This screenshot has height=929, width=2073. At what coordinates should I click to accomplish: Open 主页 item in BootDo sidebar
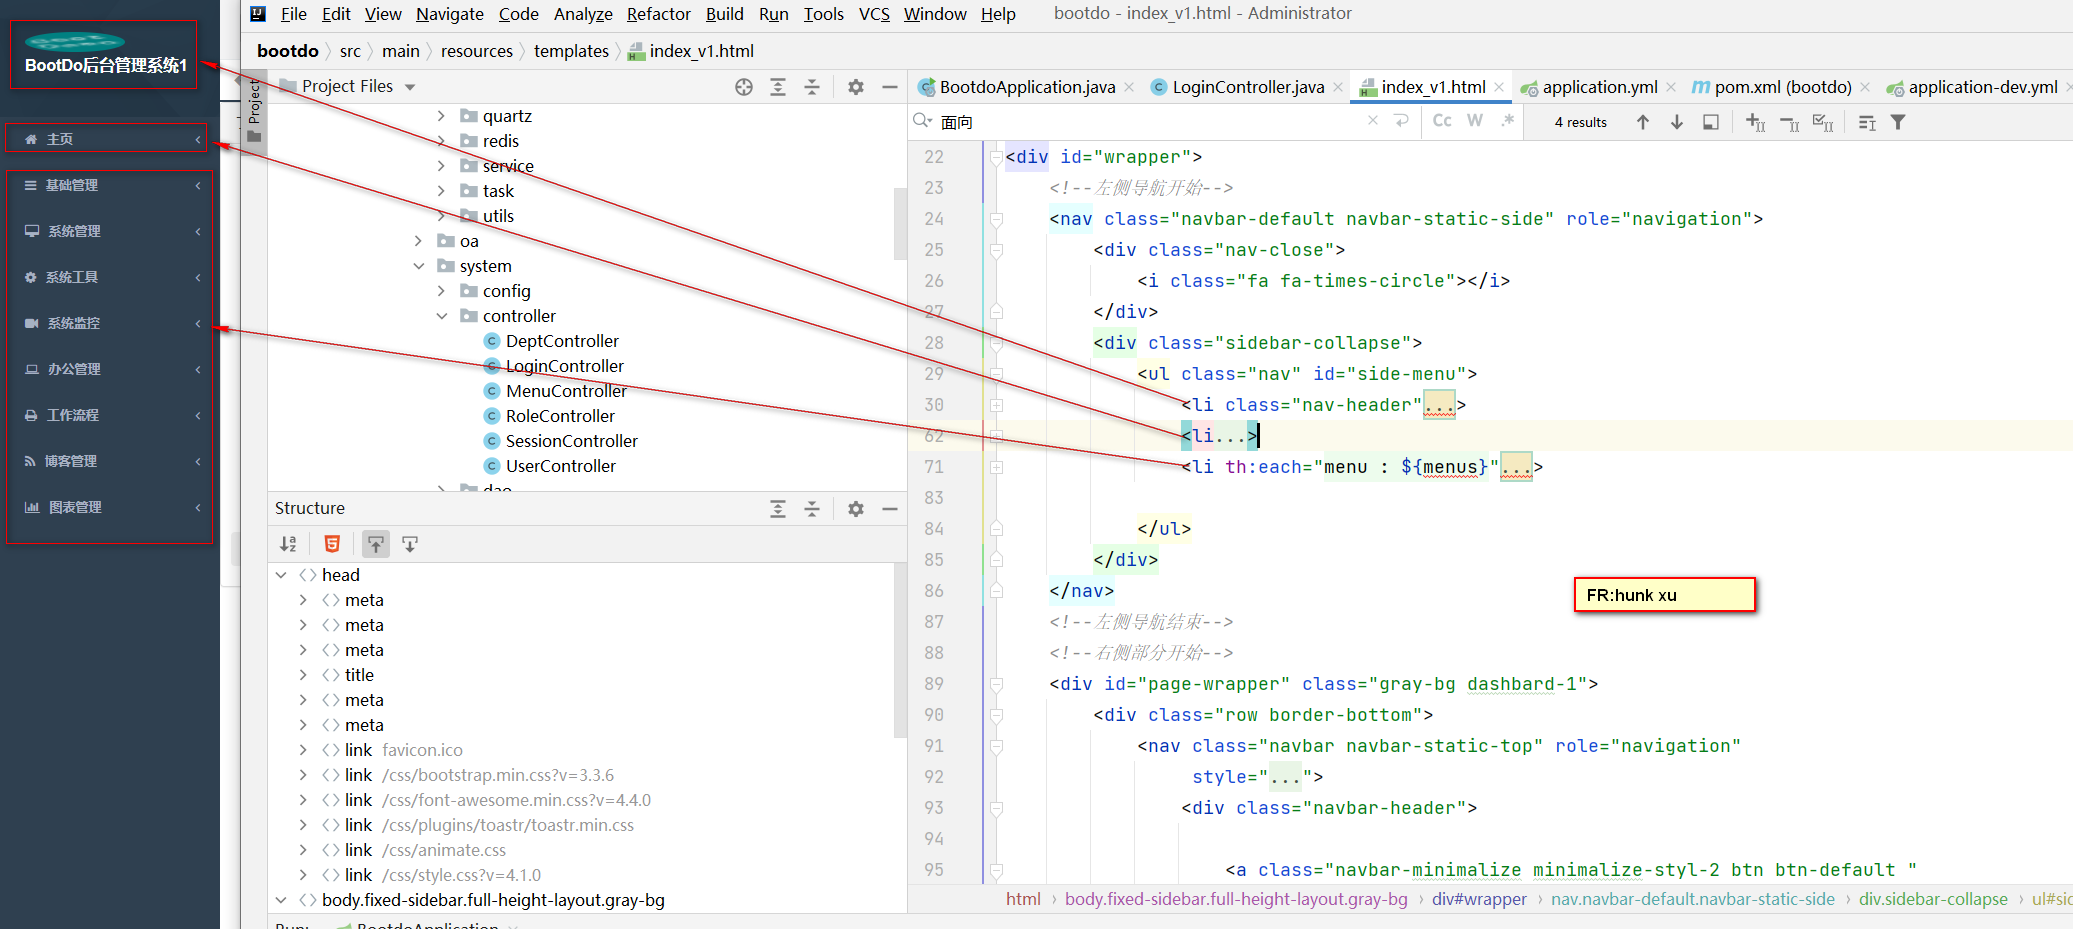point(107,139)
